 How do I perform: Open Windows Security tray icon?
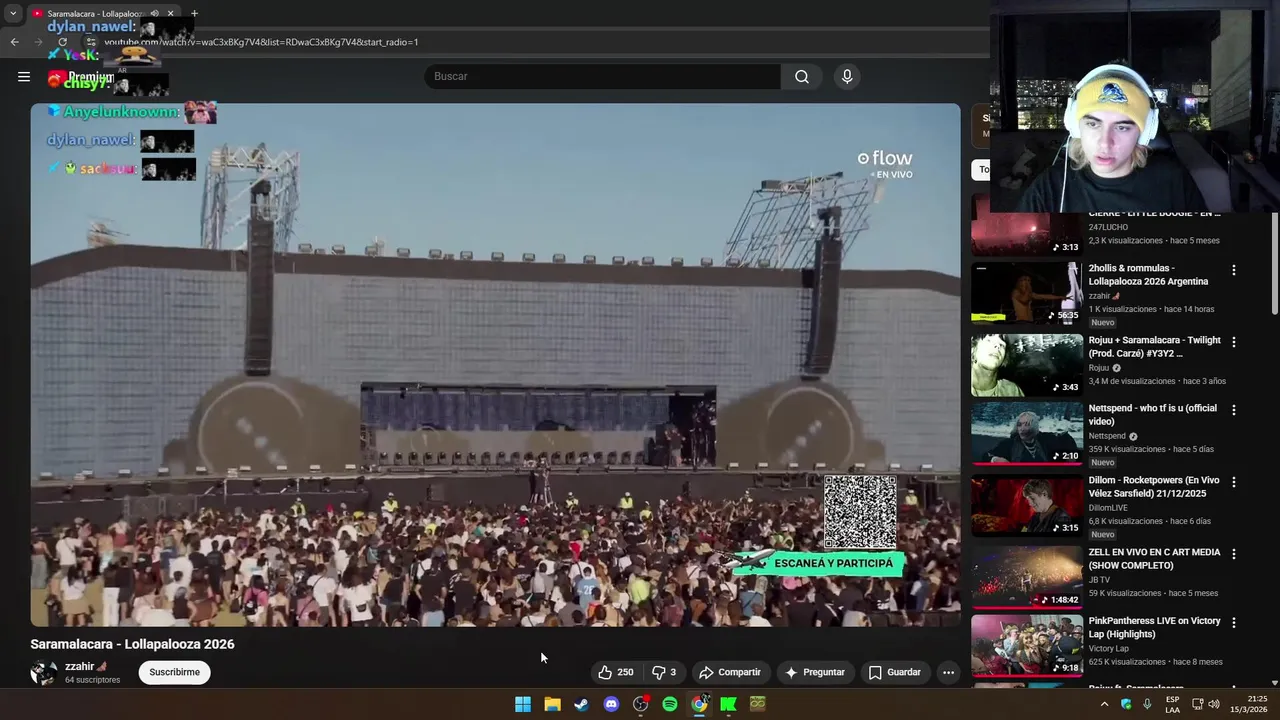coord(1126,704)
